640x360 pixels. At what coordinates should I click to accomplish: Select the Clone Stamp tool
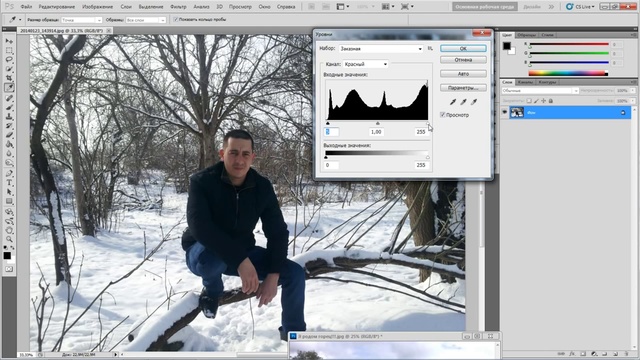[9, 117]
